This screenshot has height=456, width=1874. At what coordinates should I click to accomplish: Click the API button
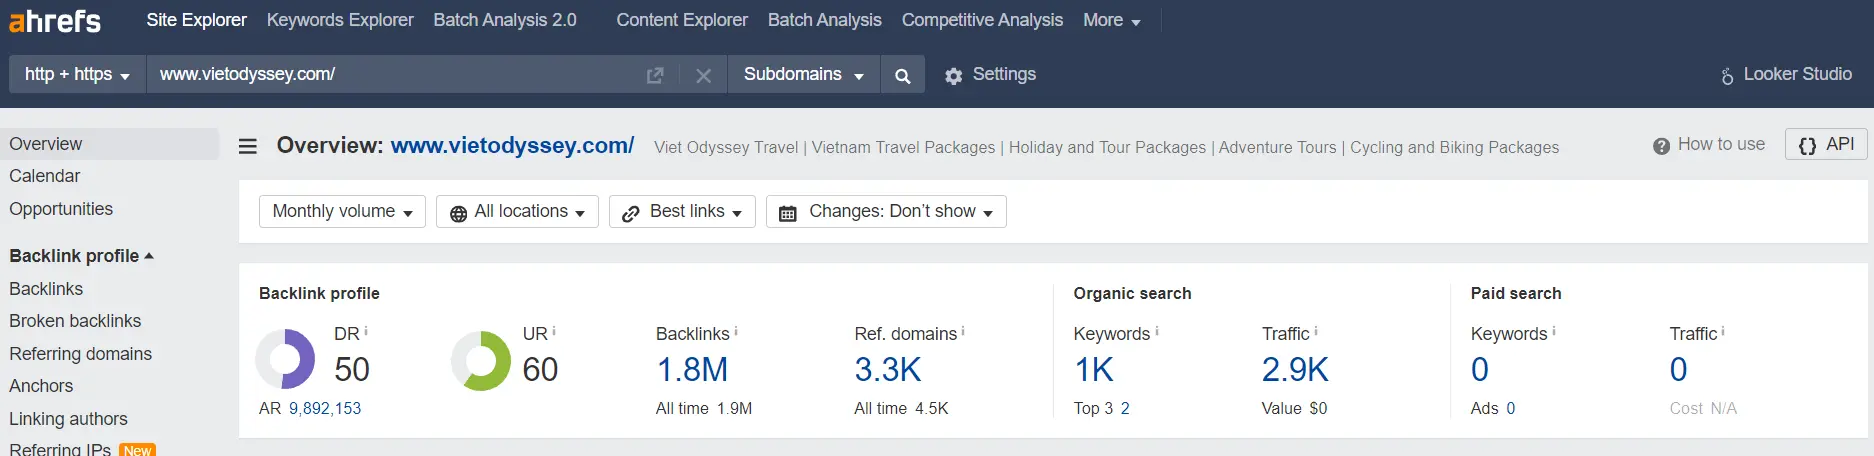click(x=1826, y=145)
